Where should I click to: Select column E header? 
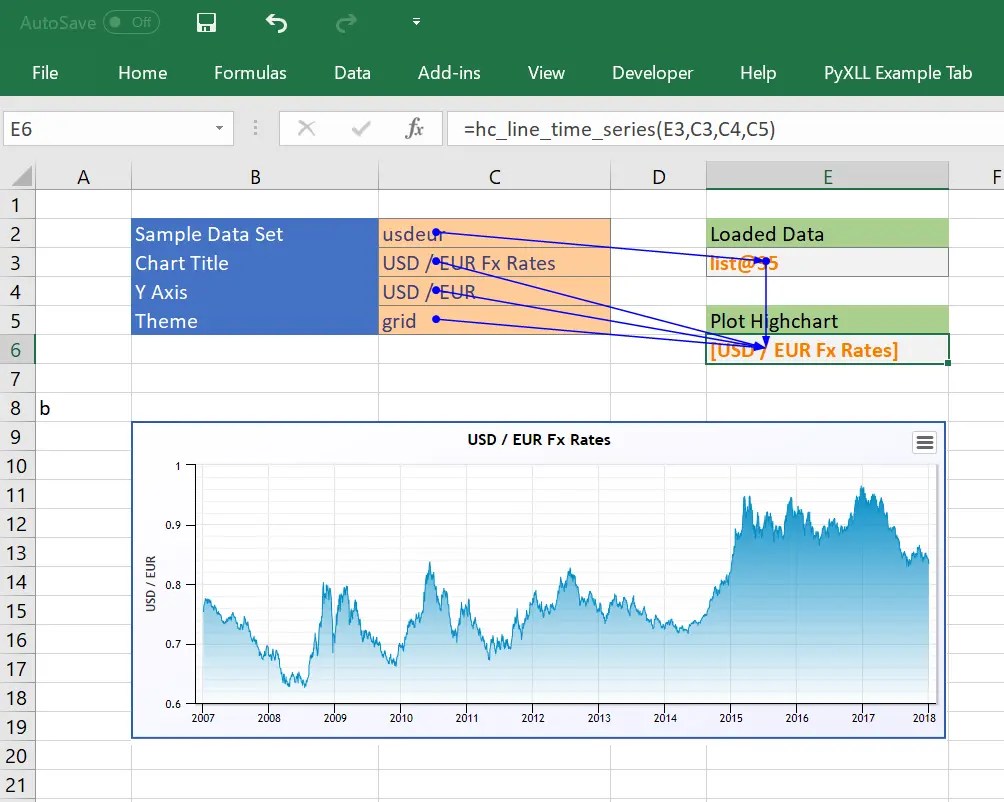(827, 176)
